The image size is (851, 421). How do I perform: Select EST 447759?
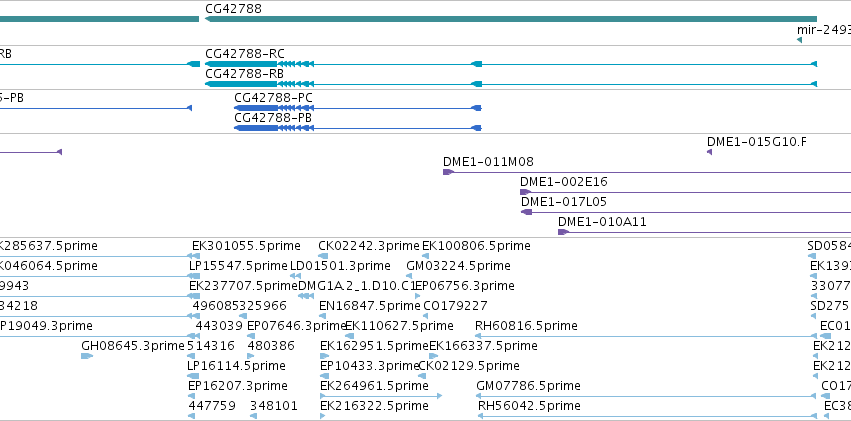point(212,406)
